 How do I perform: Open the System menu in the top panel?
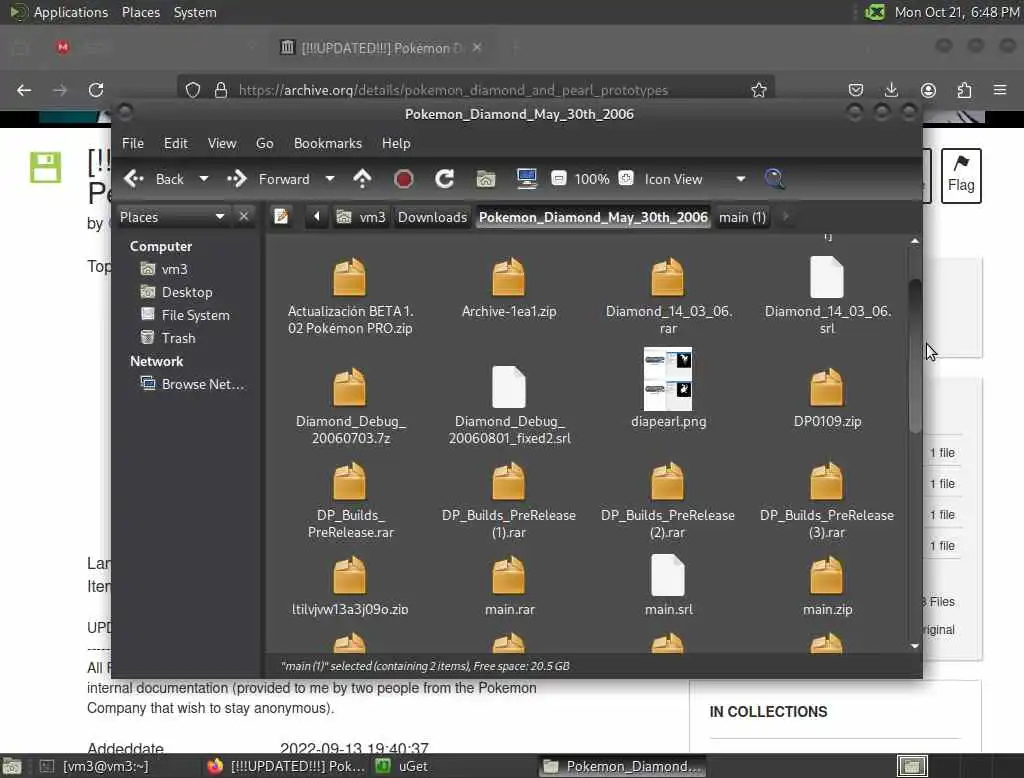click(x=195, y=12)
